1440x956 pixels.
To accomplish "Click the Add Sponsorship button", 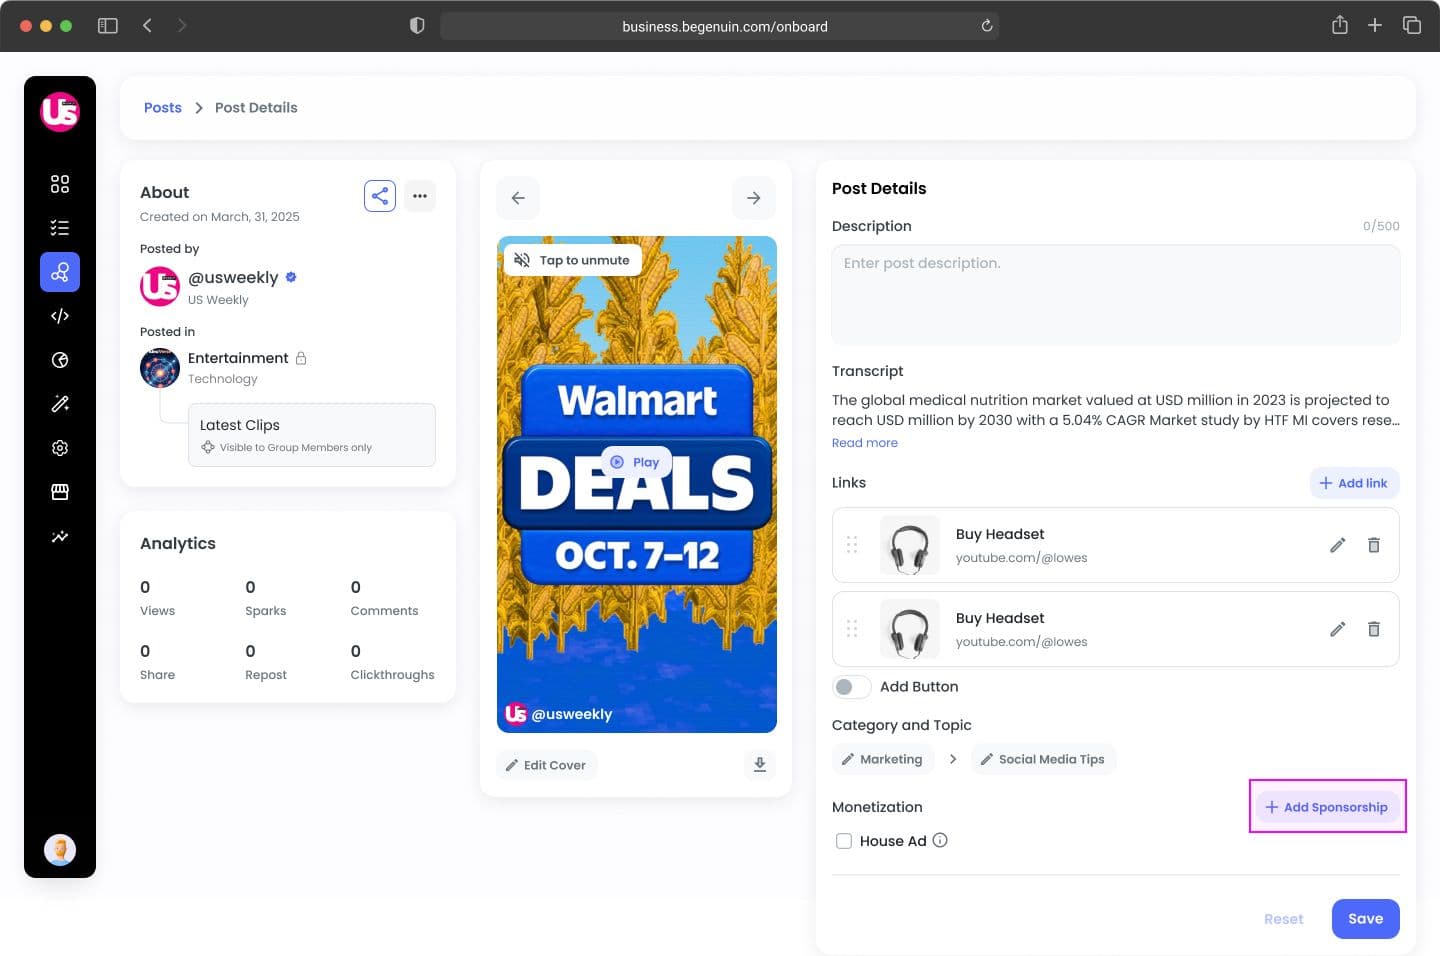I will pyautogui.click(x=1327, y=807).
